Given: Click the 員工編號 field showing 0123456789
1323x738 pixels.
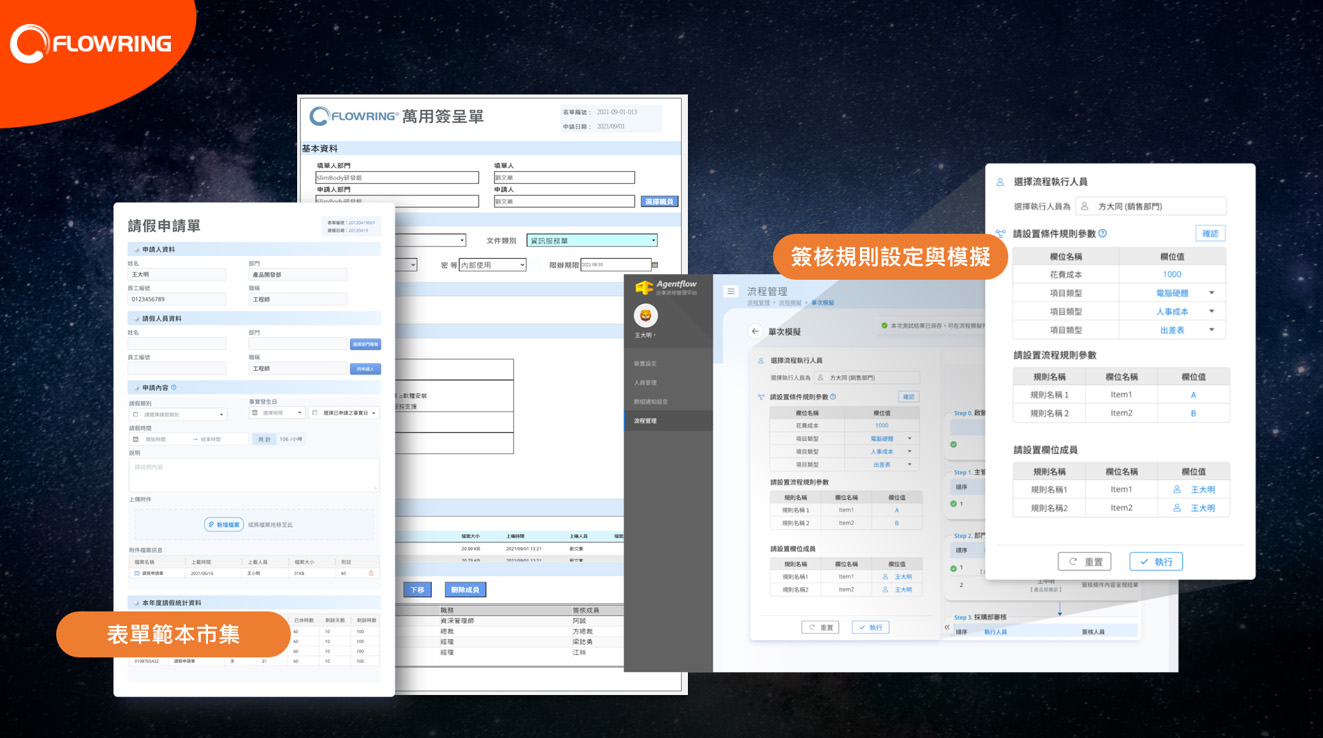Looking at the screenshot, I should pos(177,299).
